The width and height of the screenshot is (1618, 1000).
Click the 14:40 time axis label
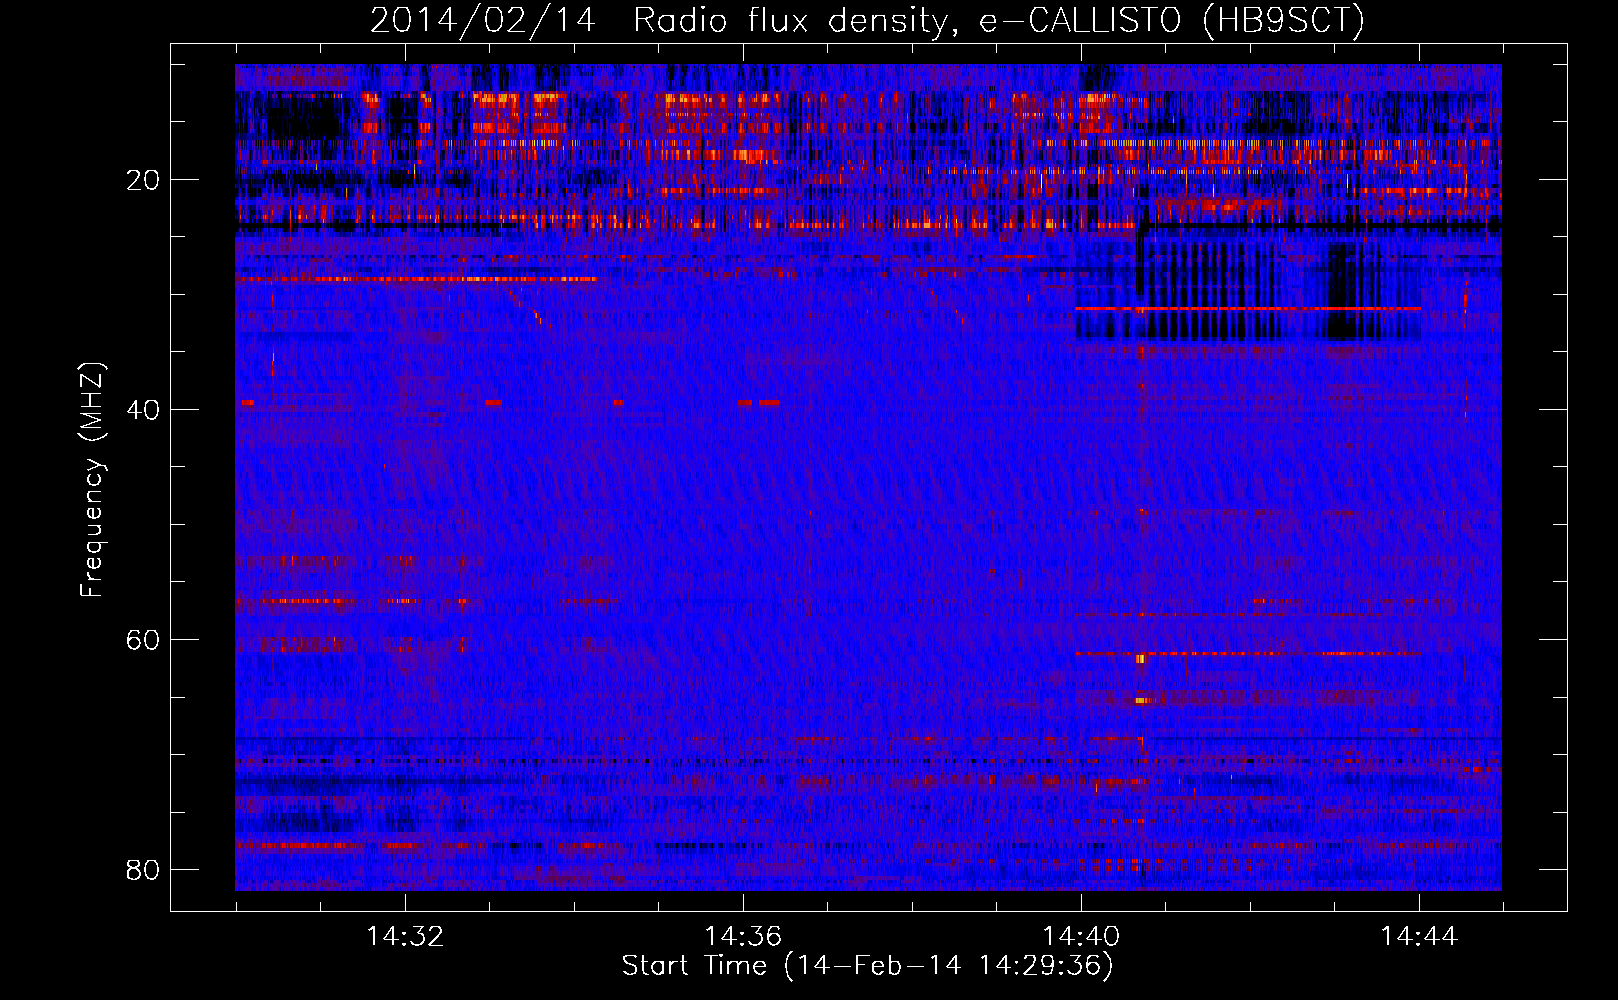pos(1081,937)
